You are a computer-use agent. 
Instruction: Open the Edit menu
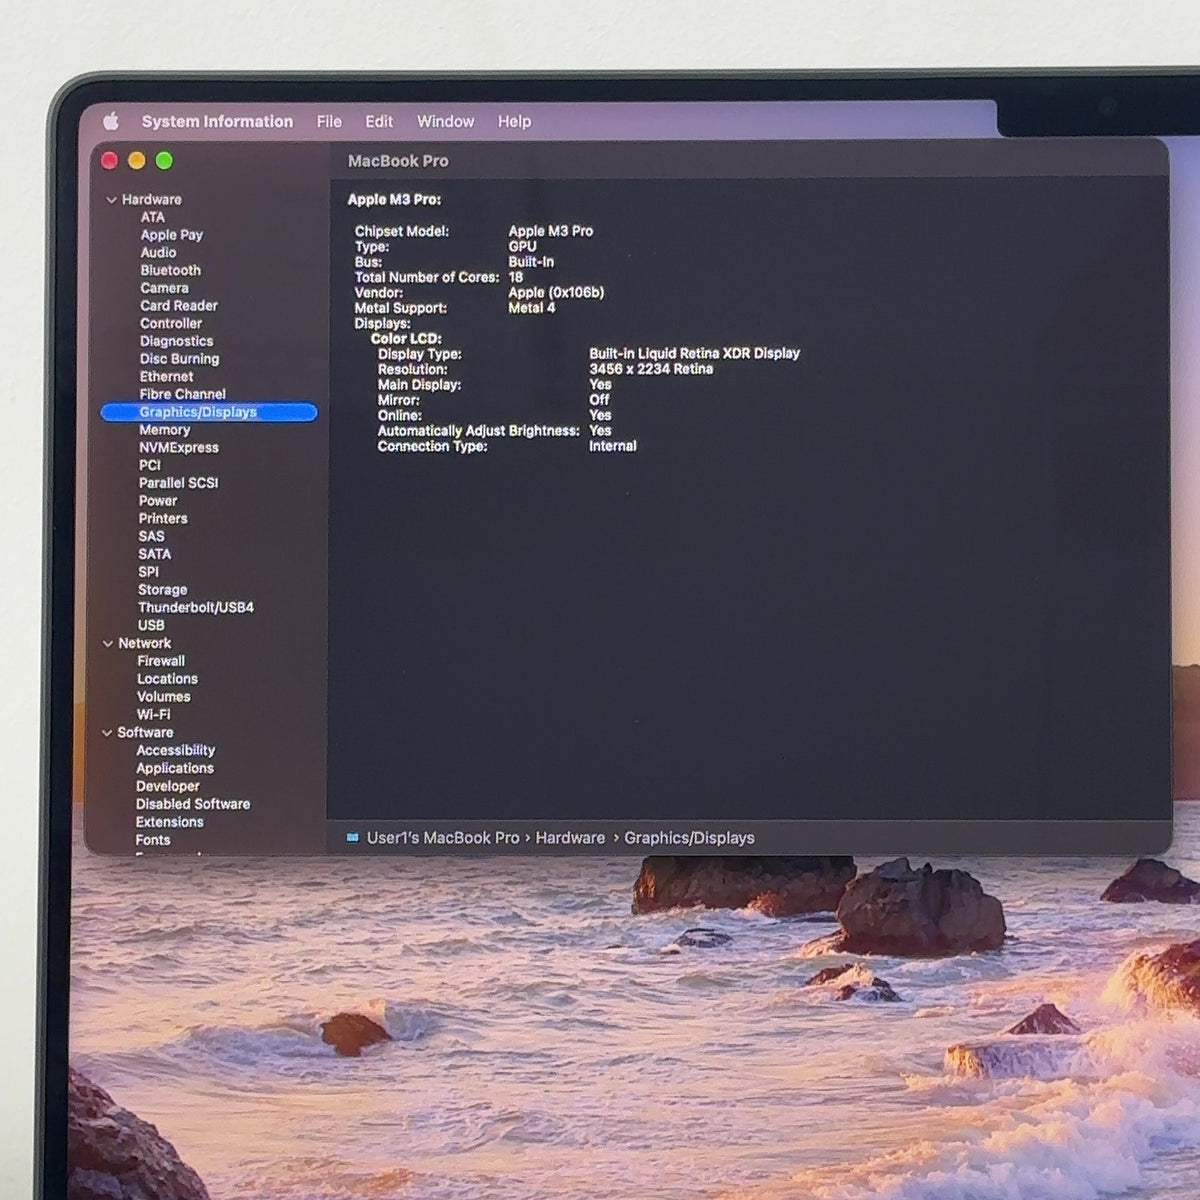point(379,122)
